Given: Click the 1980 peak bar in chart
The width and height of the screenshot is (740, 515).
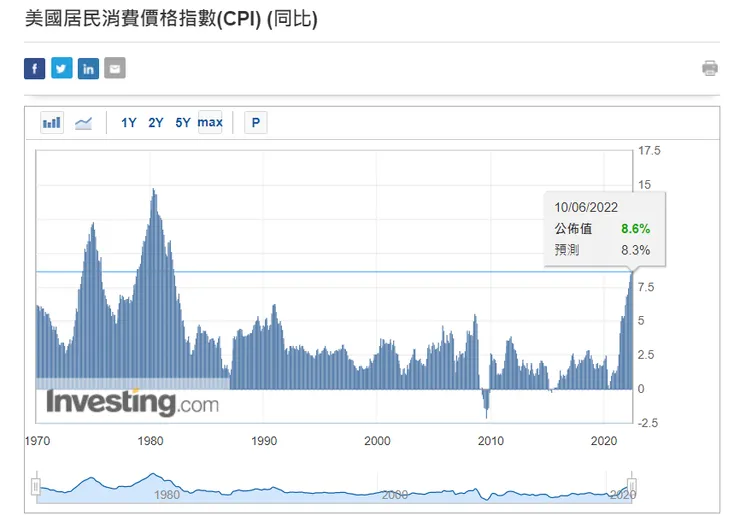Looking at the screenshot, I should tap(154, 288).
